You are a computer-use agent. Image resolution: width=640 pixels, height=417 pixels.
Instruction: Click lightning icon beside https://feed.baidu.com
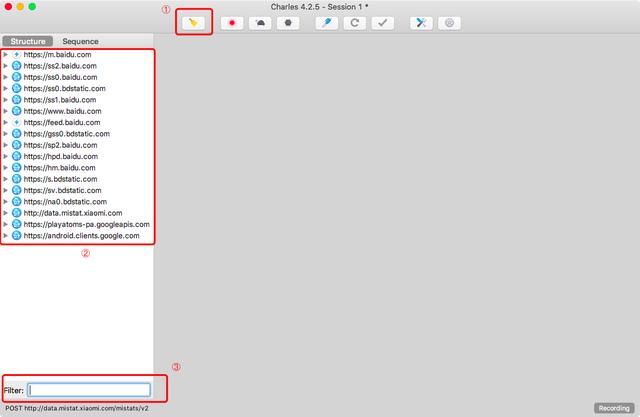pos(17,122)
